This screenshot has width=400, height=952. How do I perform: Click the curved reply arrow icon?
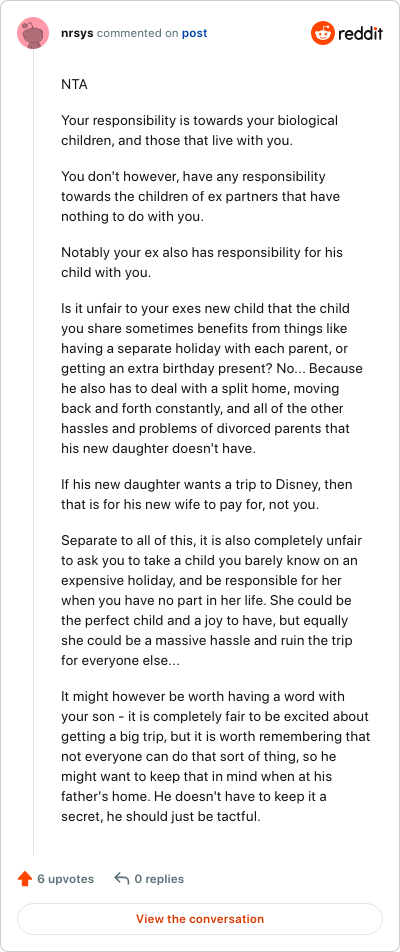(x=121, y=879)
